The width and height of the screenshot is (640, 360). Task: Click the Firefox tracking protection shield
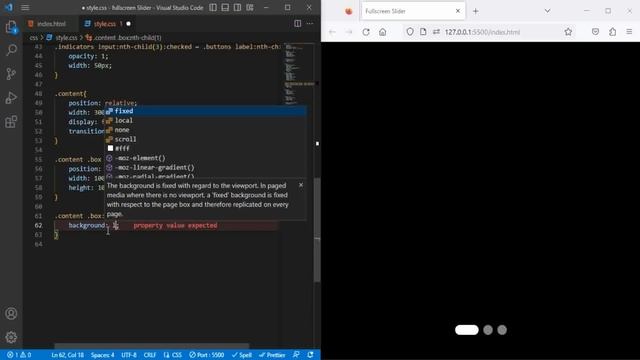point(410,32)
